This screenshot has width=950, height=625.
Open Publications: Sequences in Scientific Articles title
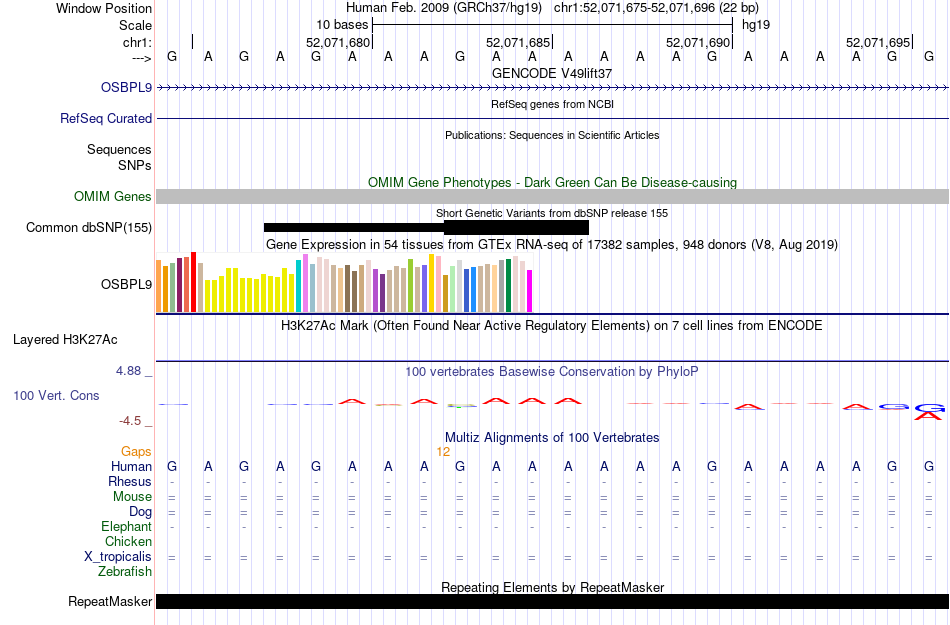(552, 135)
